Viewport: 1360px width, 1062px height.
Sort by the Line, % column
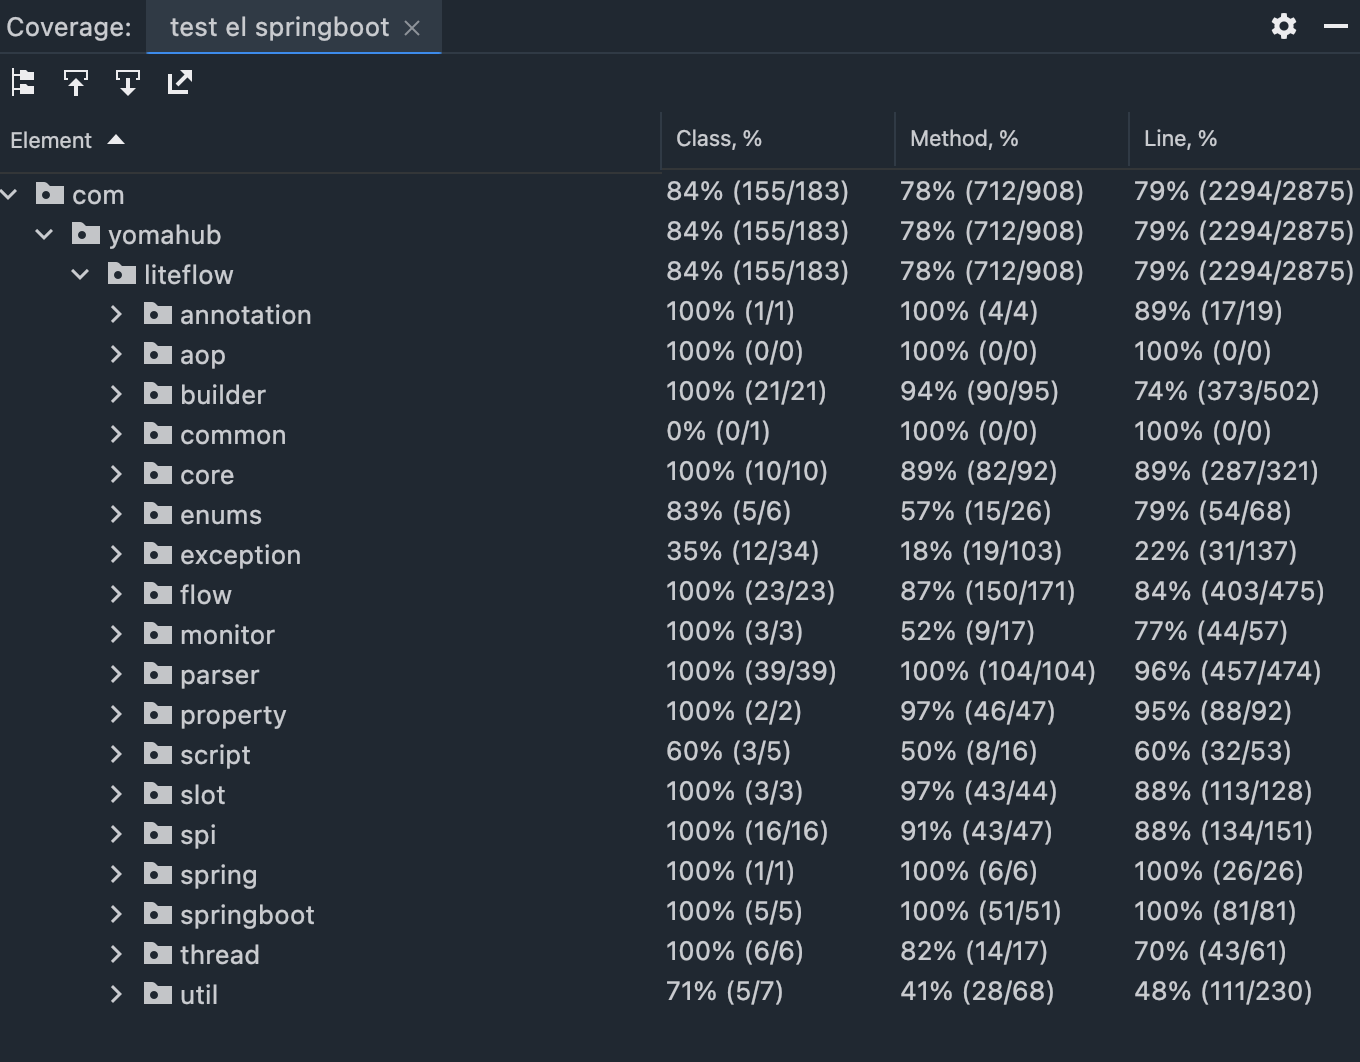coord(1180,139)
